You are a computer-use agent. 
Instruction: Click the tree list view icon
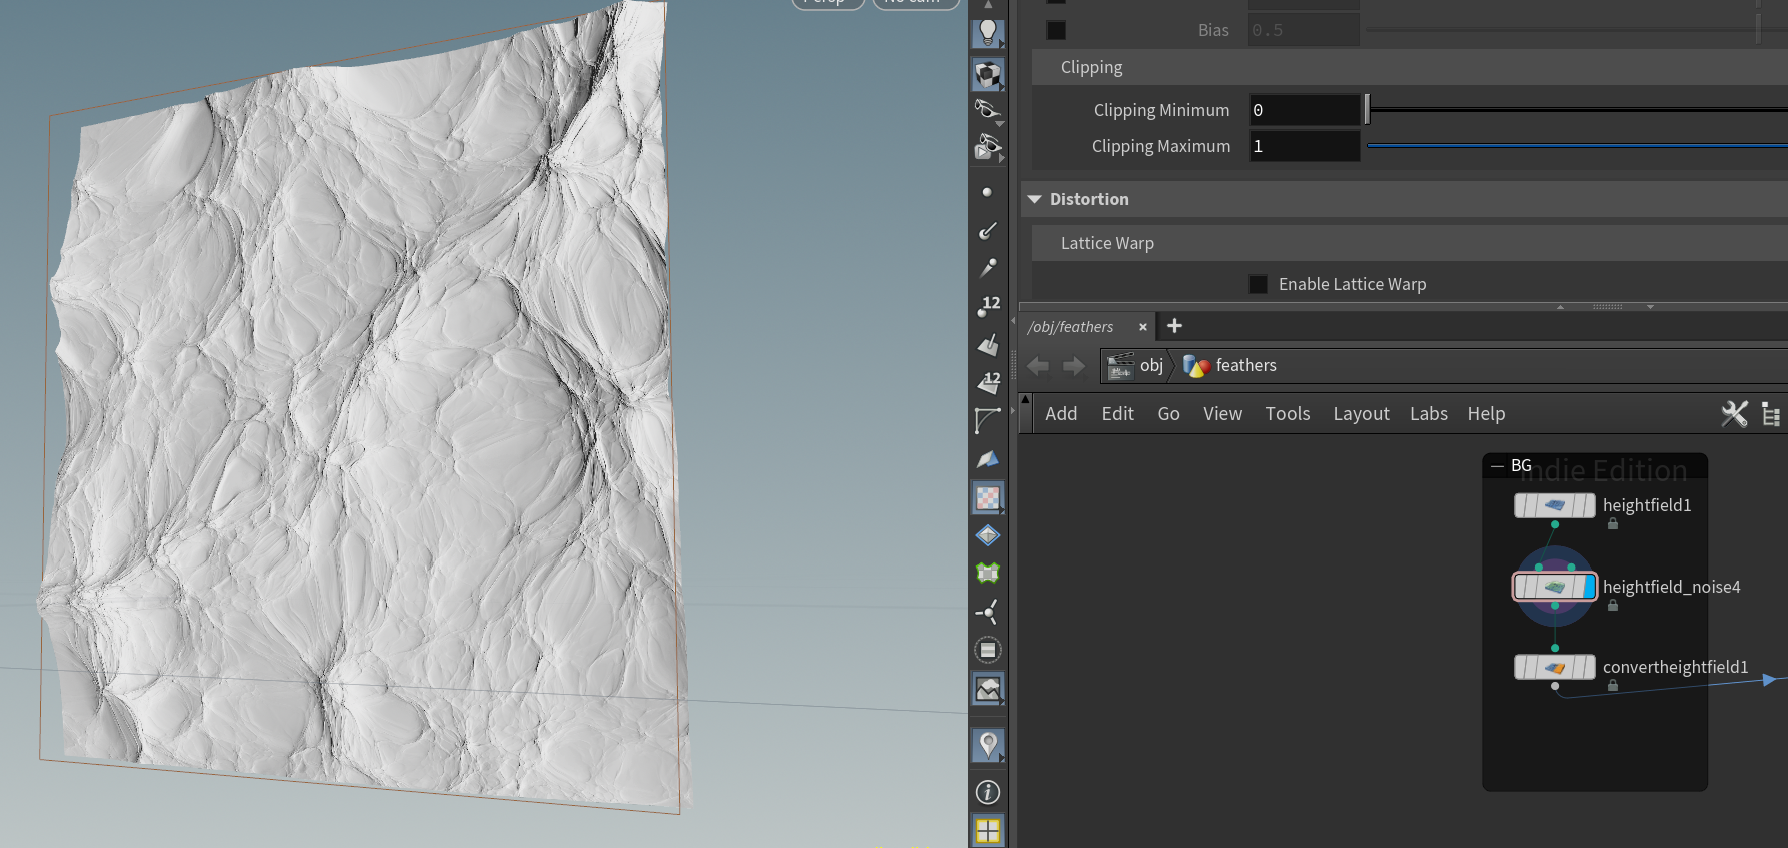(1770, 414)
